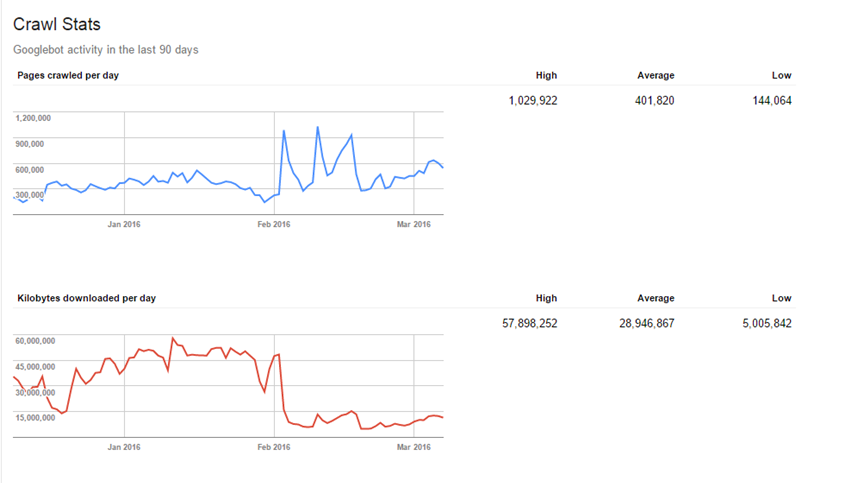Click Mar 2016 label on pages crawled chart
Image resolution: width=858 pixels, height=483 pixels.
coord(413,224)
